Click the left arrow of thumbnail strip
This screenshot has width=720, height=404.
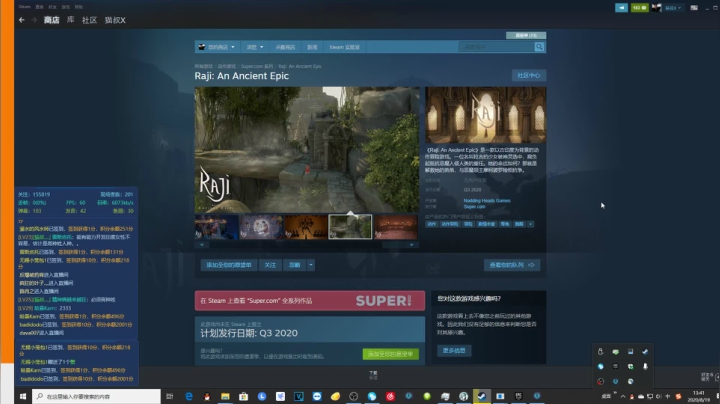tap(202, 245)
